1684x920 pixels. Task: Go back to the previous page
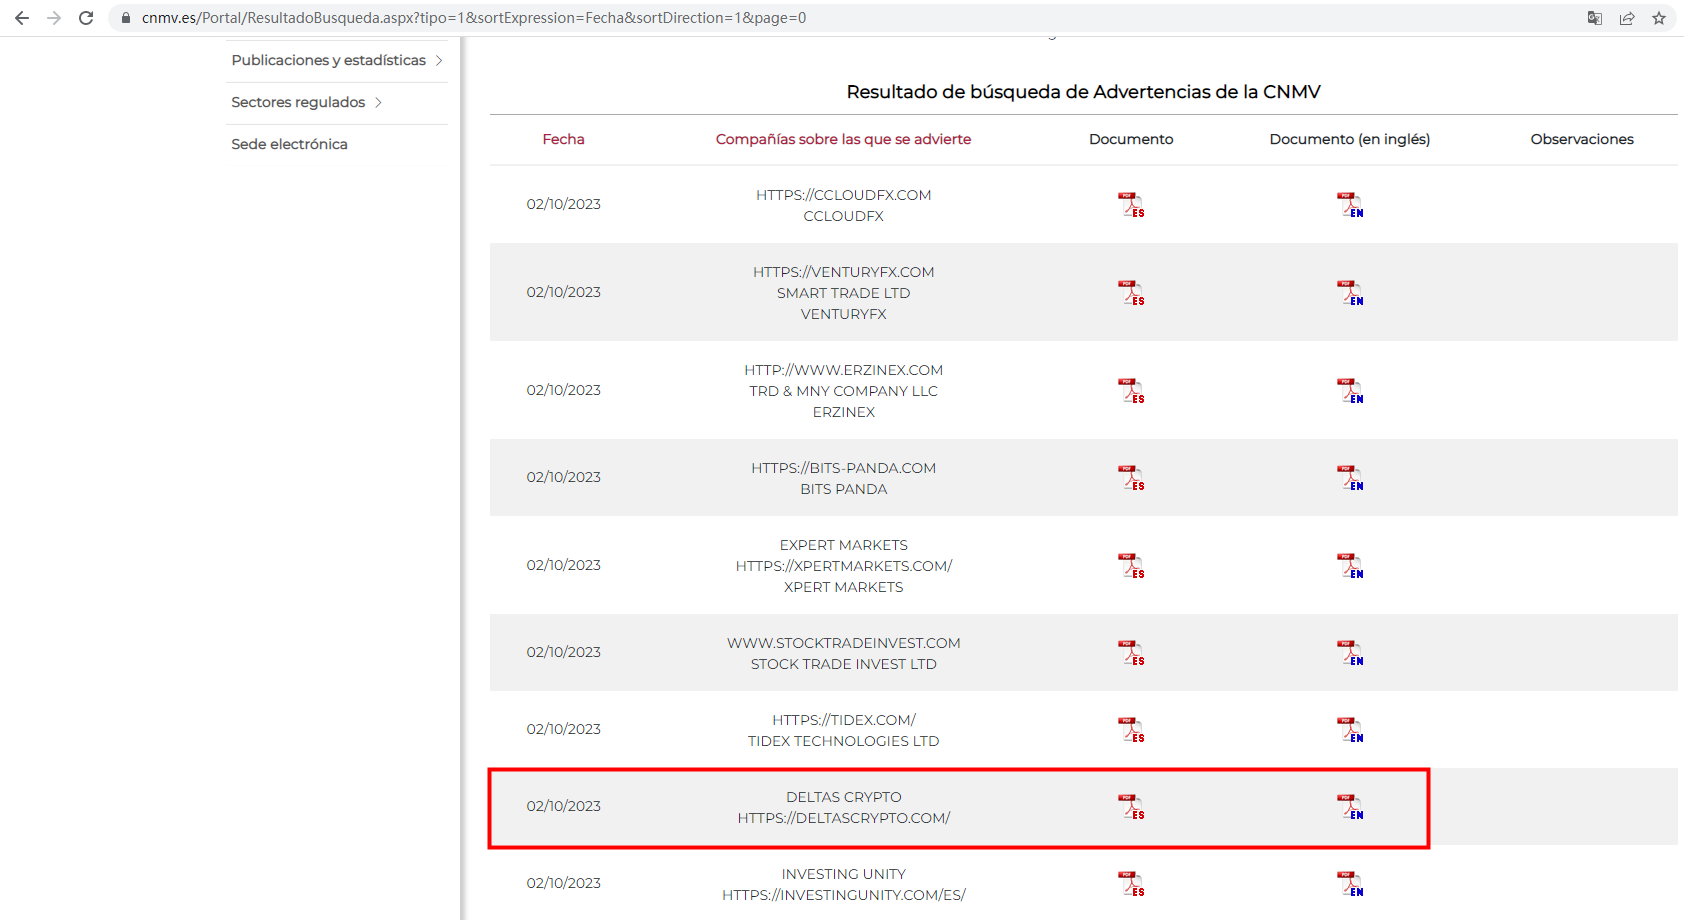tap(22, 18)
